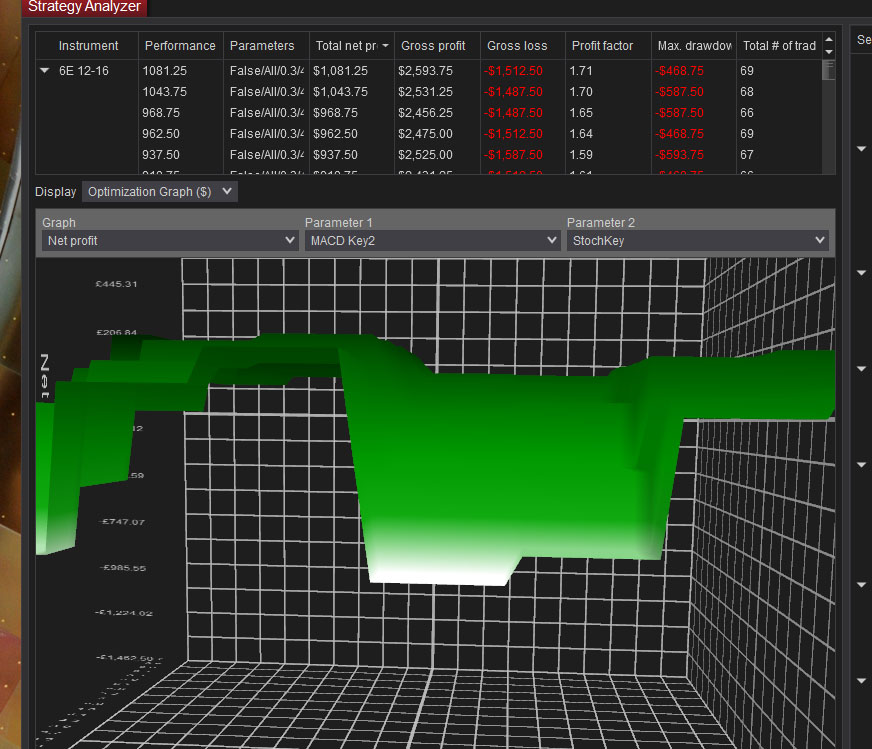The width and height of the screenshot is (872, 749).
Task: Sort by the Performance column header
Action: [x=180, y=46]
